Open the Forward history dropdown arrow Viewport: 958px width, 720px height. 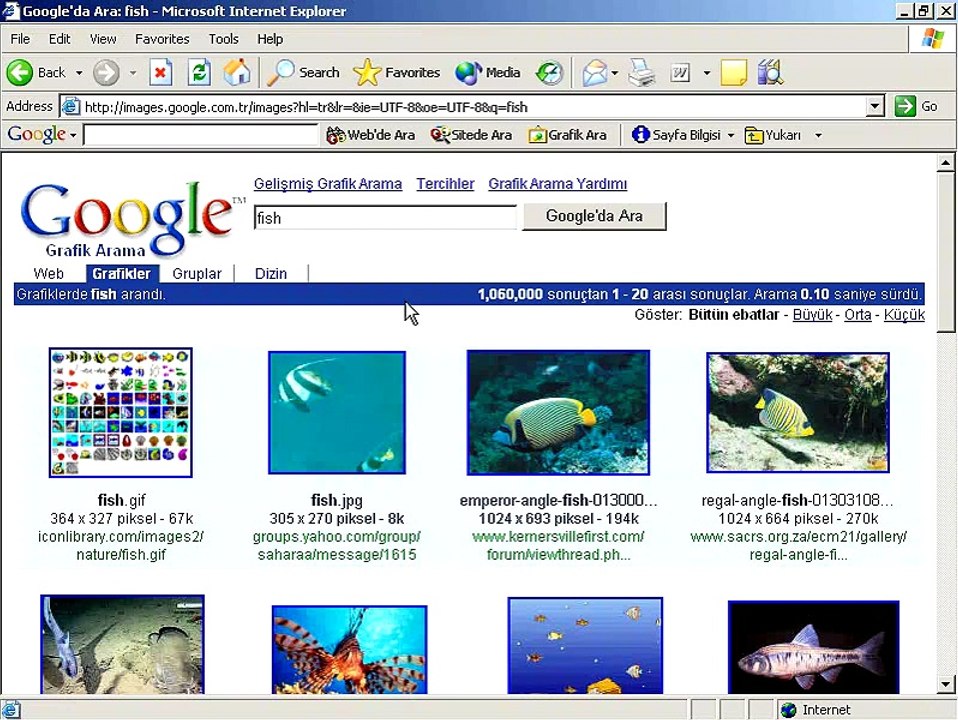pyautogui.click(x=133, y=73)
